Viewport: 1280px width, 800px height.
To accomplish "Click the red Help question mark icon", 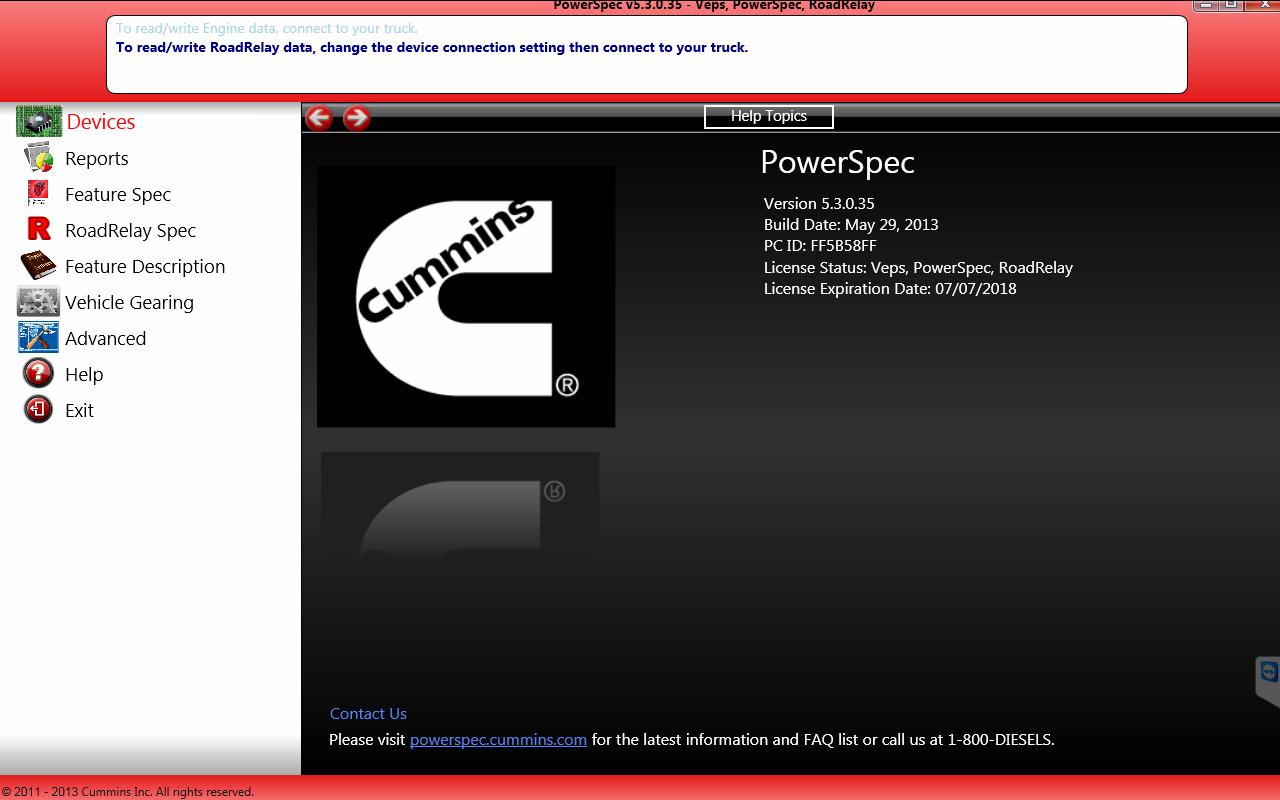I will tap(38, 374).
